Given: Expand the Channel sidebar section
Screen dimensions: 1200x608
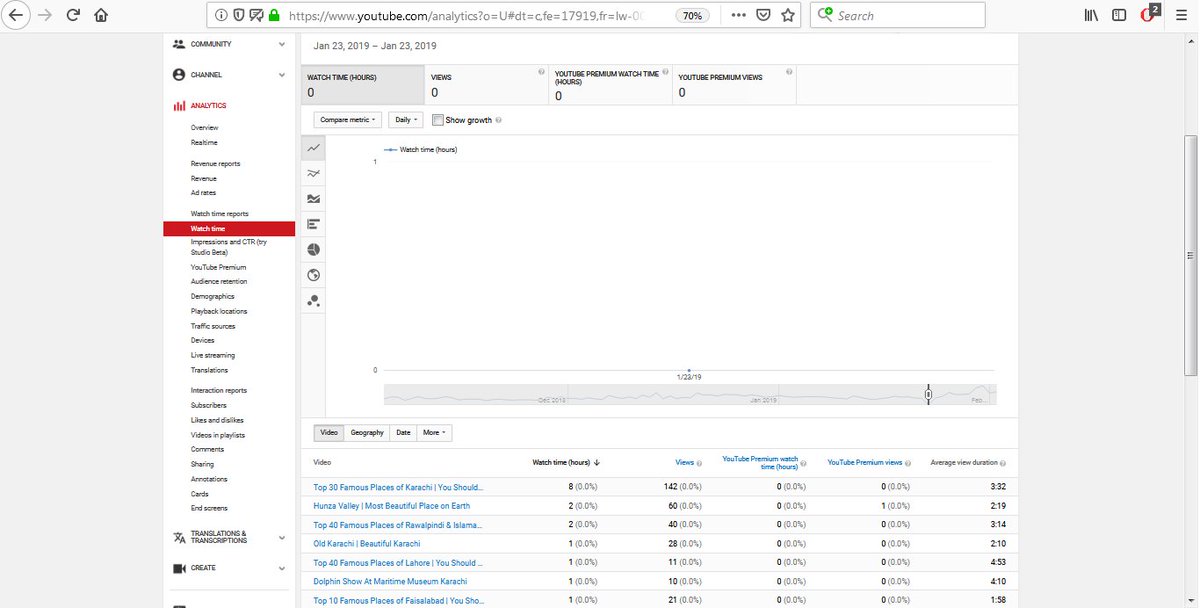Looking at the screenshot, I should click(x=230, y=75).
